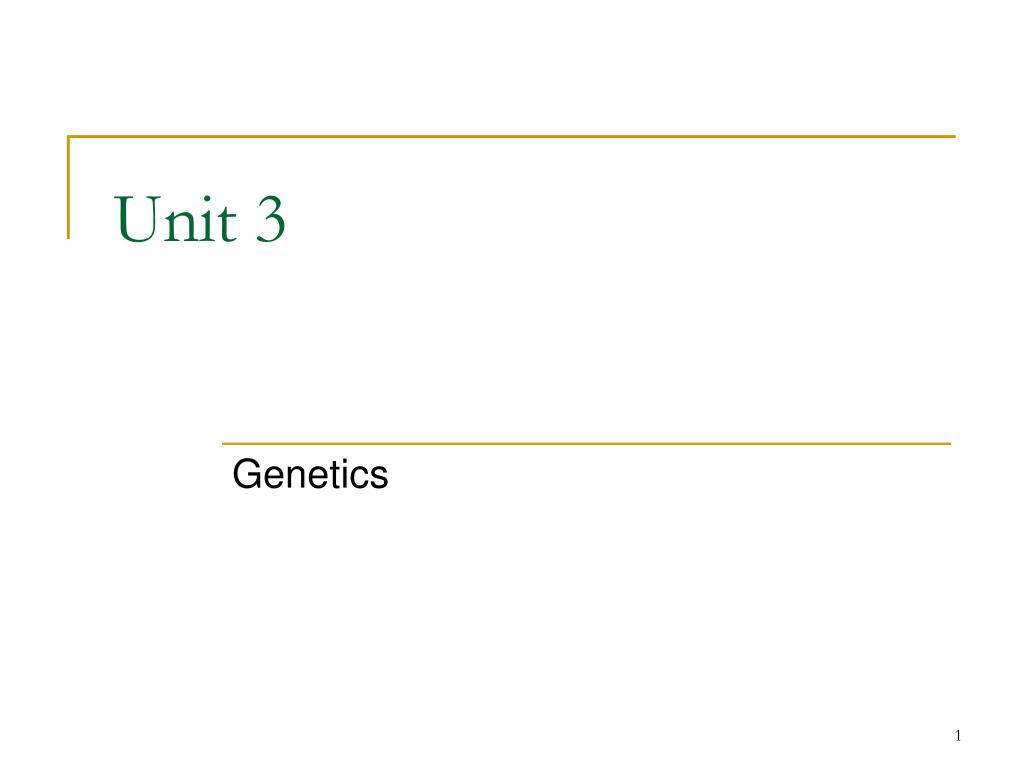1024x768 pixels.
Task: Click the letter "t" in Unit
Action: coord(228,223)
